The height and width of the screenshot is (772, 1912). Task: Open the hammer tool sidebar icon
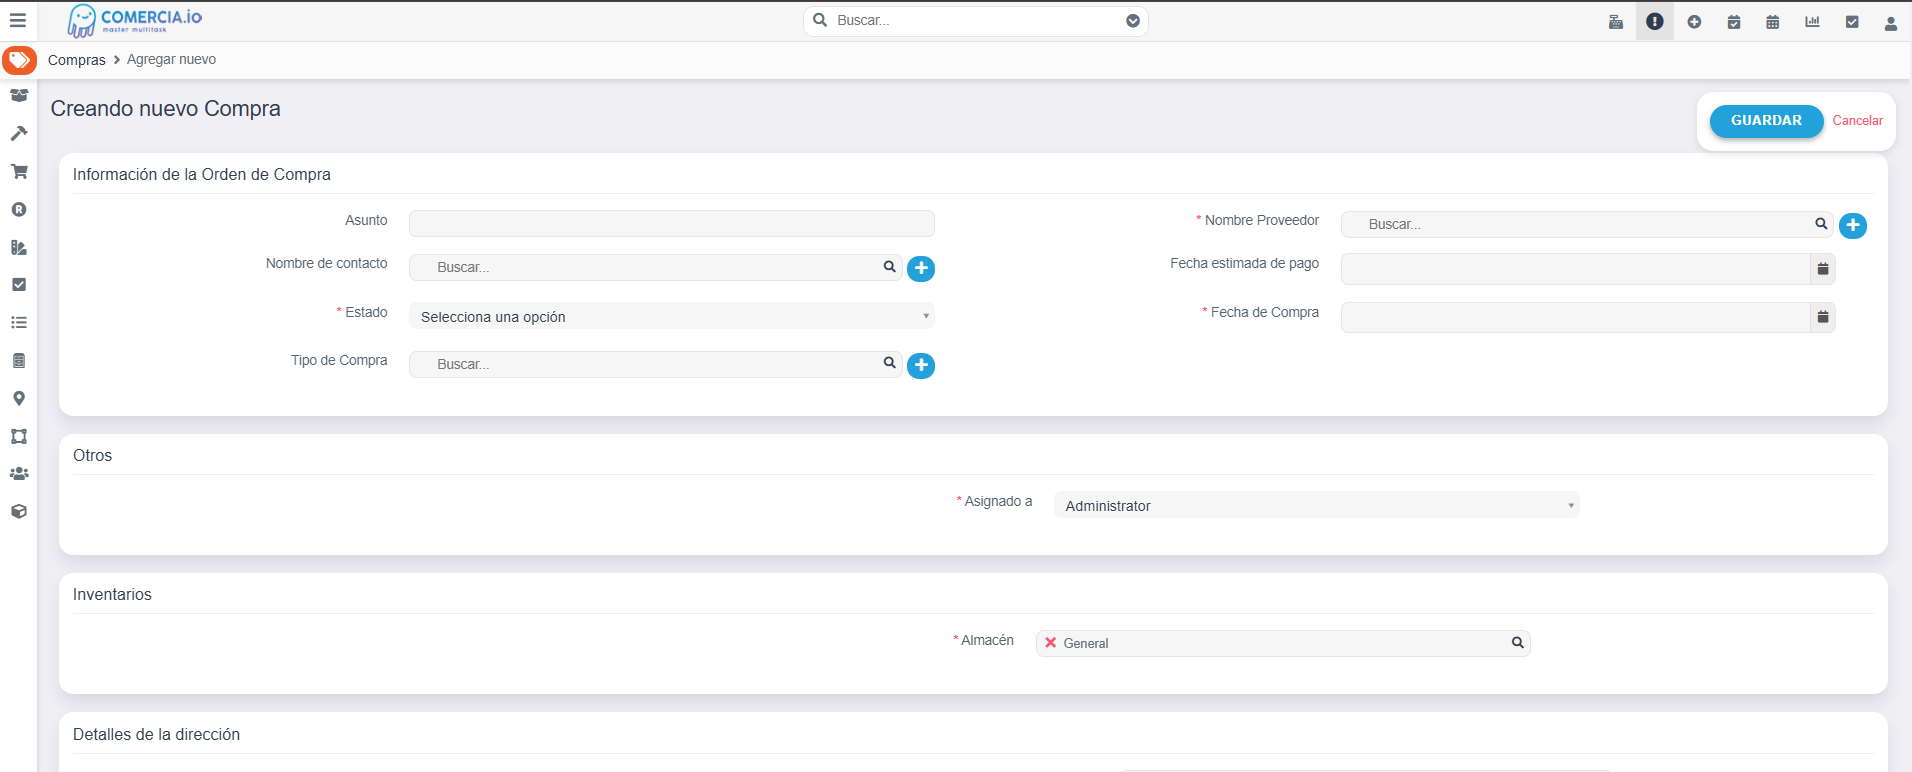coord(19,133)
